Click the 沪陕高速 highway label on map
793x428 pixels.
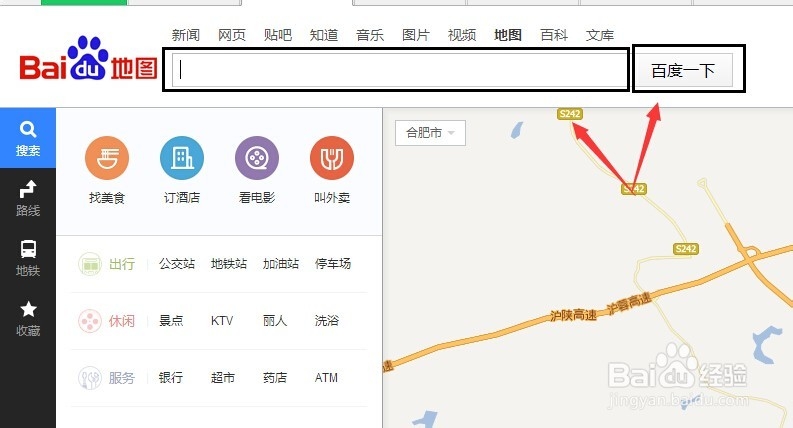point(574,315)
